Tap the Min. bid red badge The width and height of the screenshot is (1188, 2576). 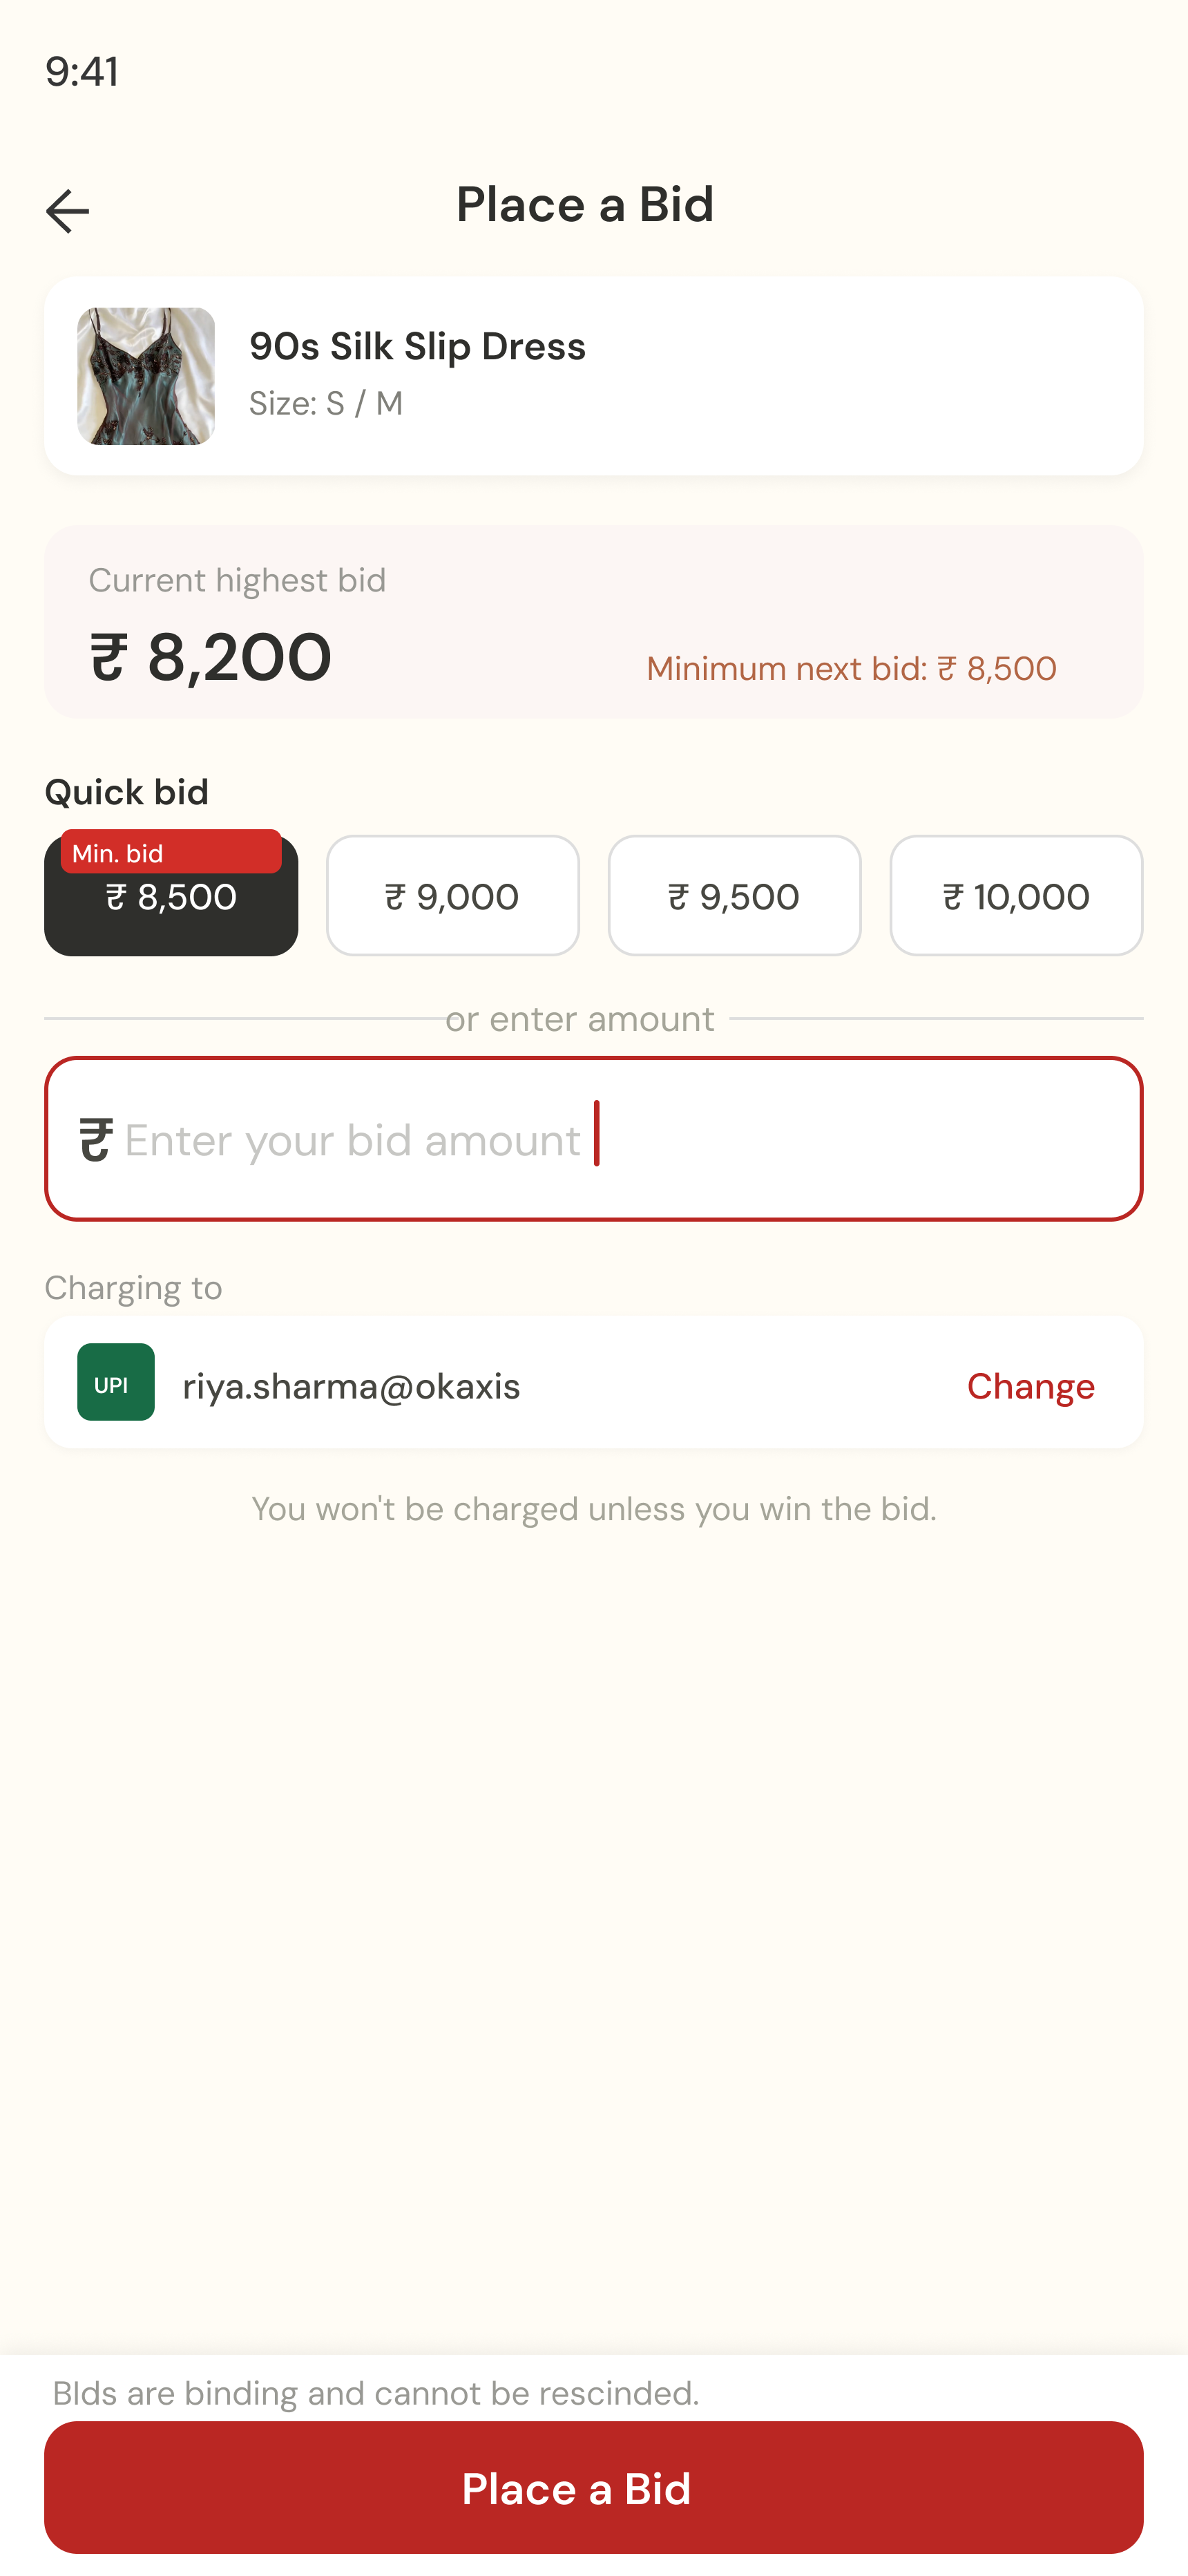[x=170, y=852]
